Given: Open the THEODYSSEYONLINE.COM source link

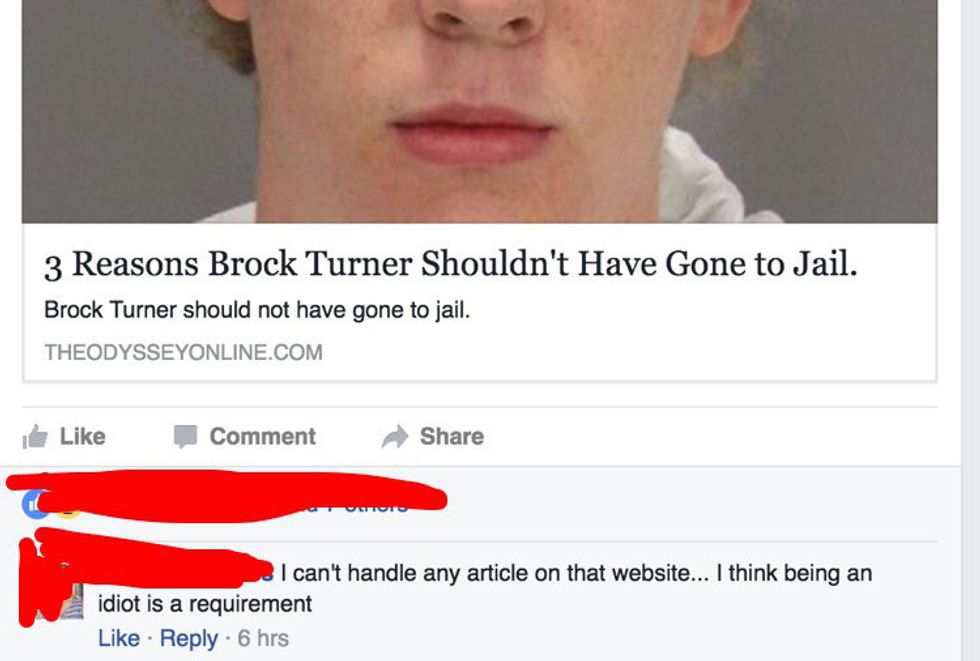Looking at the screenshot, I should coord(184,352).
